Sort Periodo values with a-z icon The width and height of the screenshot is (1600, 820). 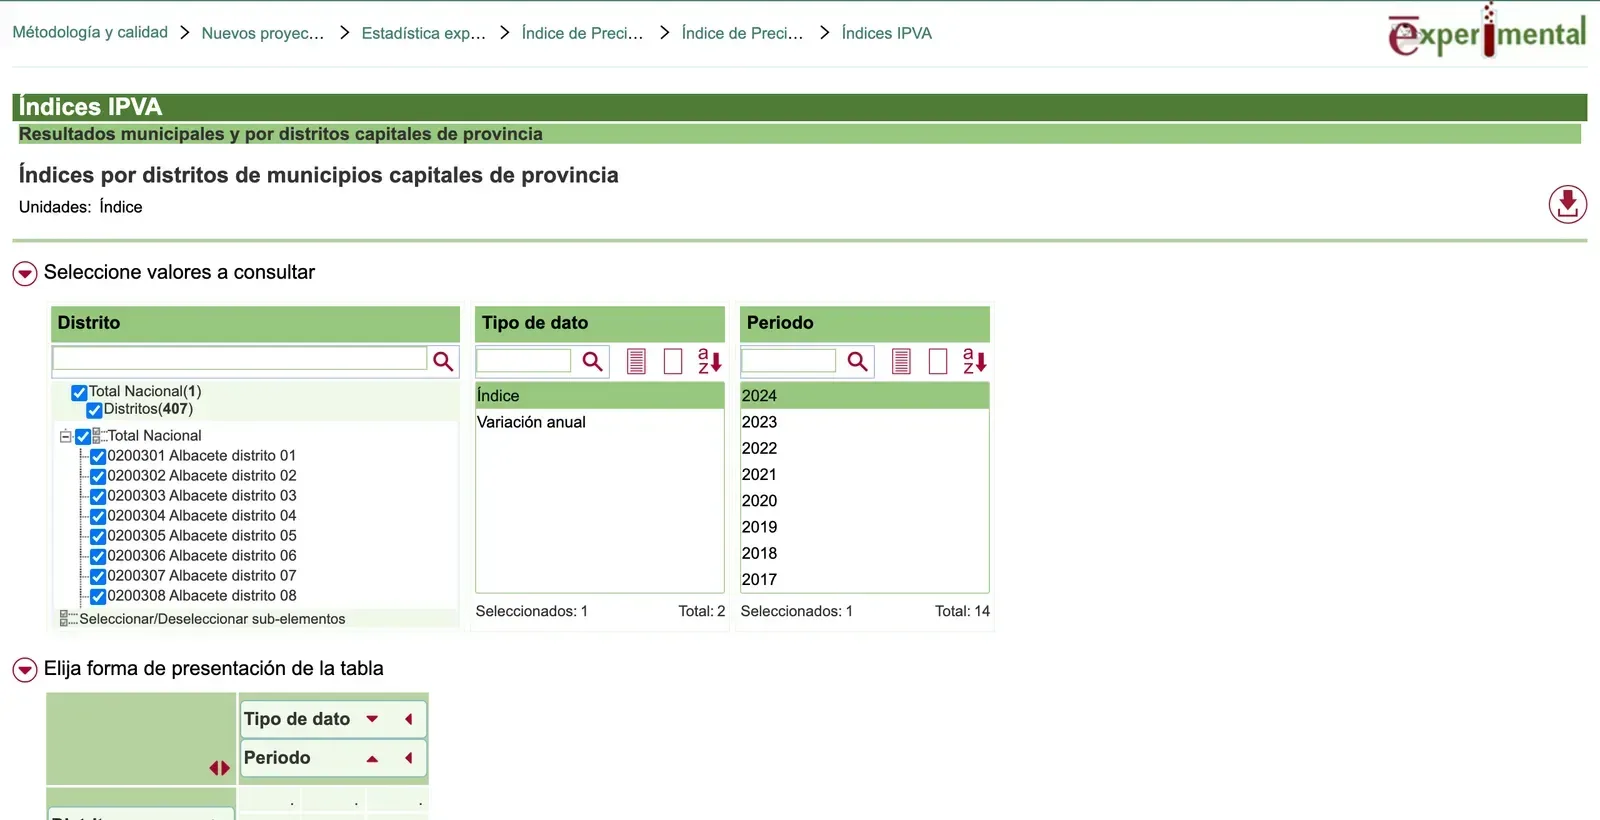[974, 361]
